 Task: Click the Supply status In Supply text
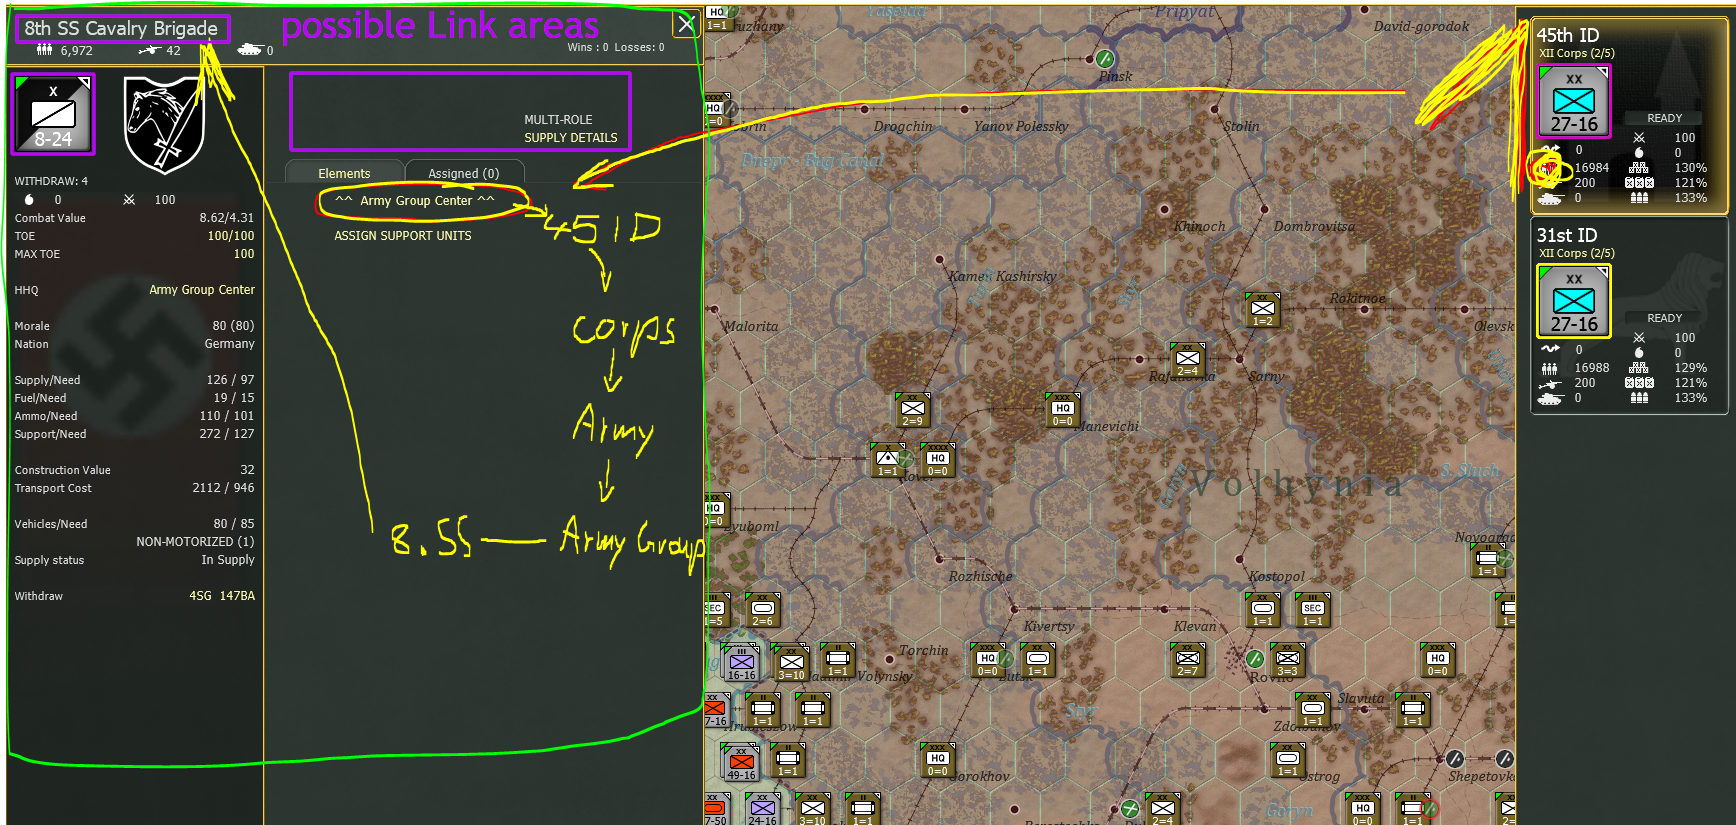click(x=228, y=560)
